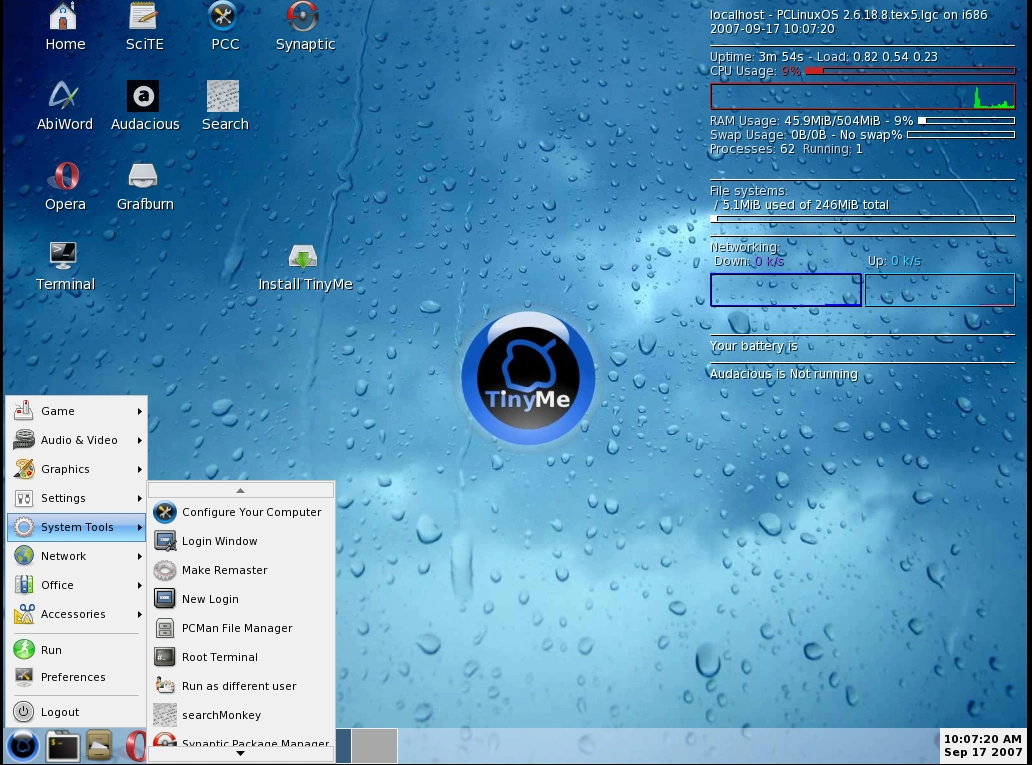The image size is (1032, 765).
Task: Choose Root Terminal in the System Tools menu
Action: click(x=219, y=657)
